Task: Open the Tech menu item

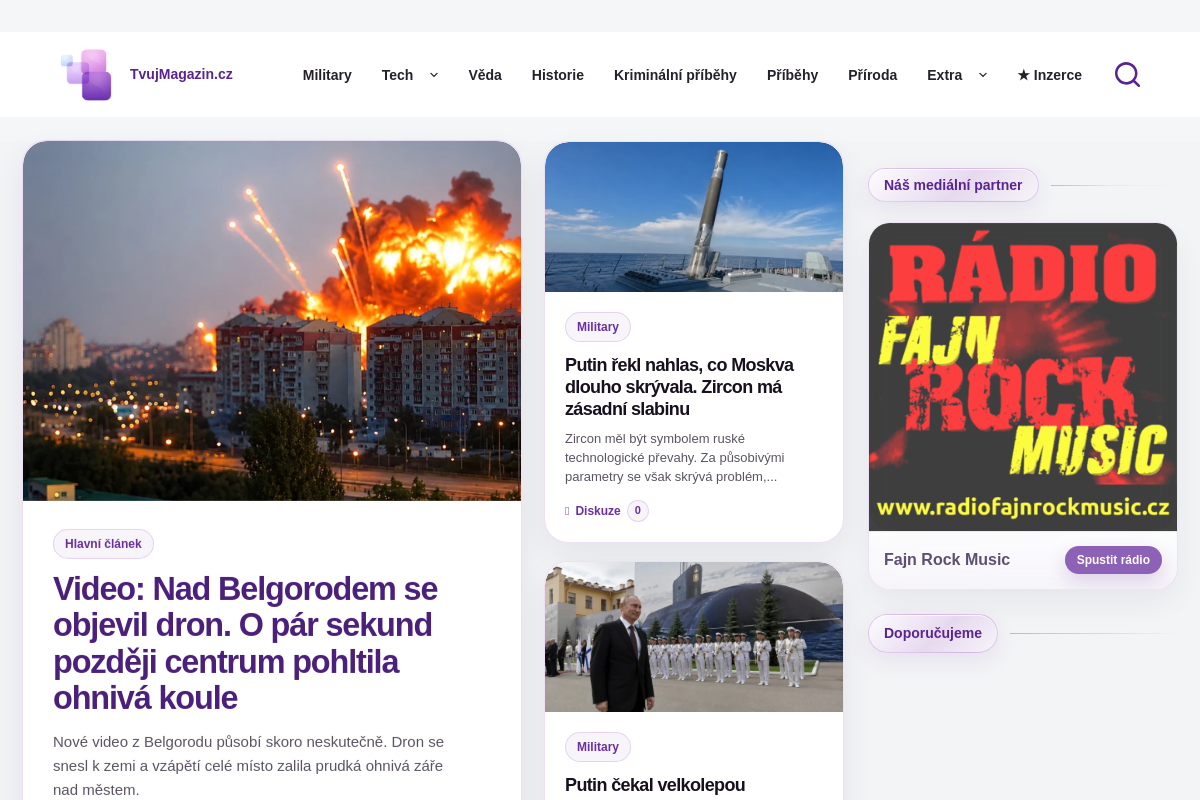Action: click(397, 75)
